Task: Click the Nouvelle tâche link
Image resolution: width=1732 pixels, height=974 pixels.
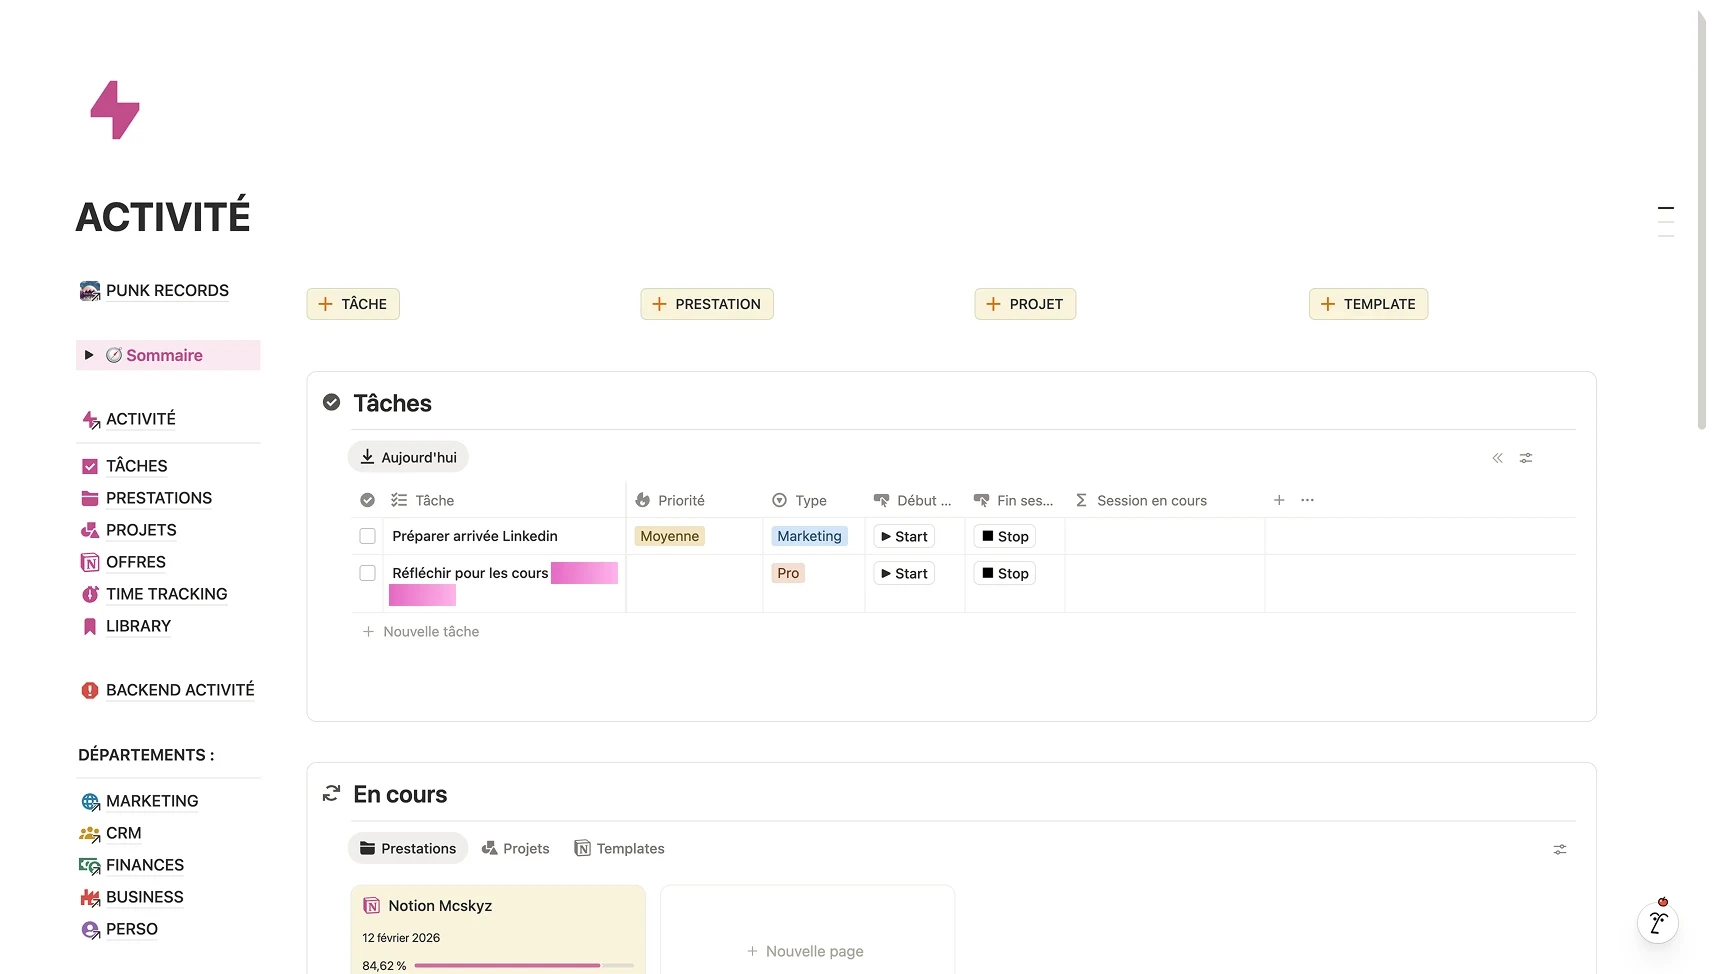Action: [431, 631]
